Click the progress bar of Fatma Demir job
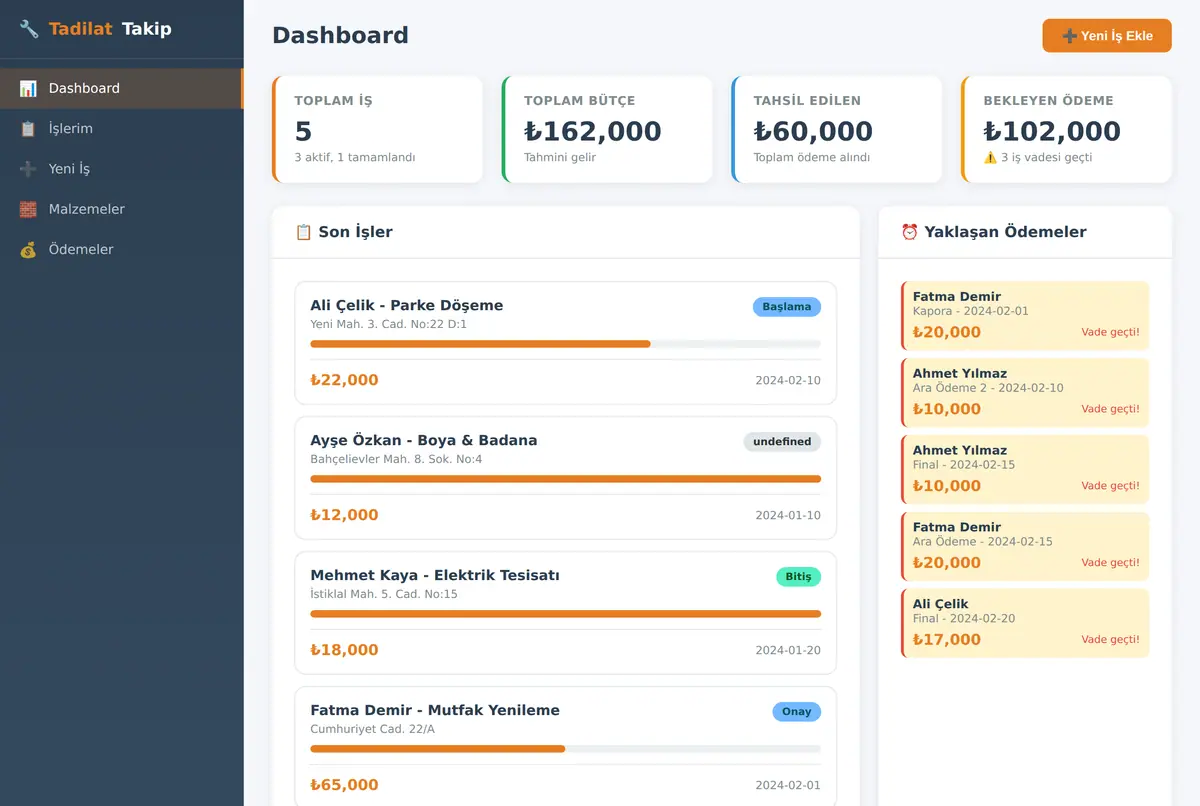The width and height of the screenshot is (1200, 806). (x=566, y=749)
